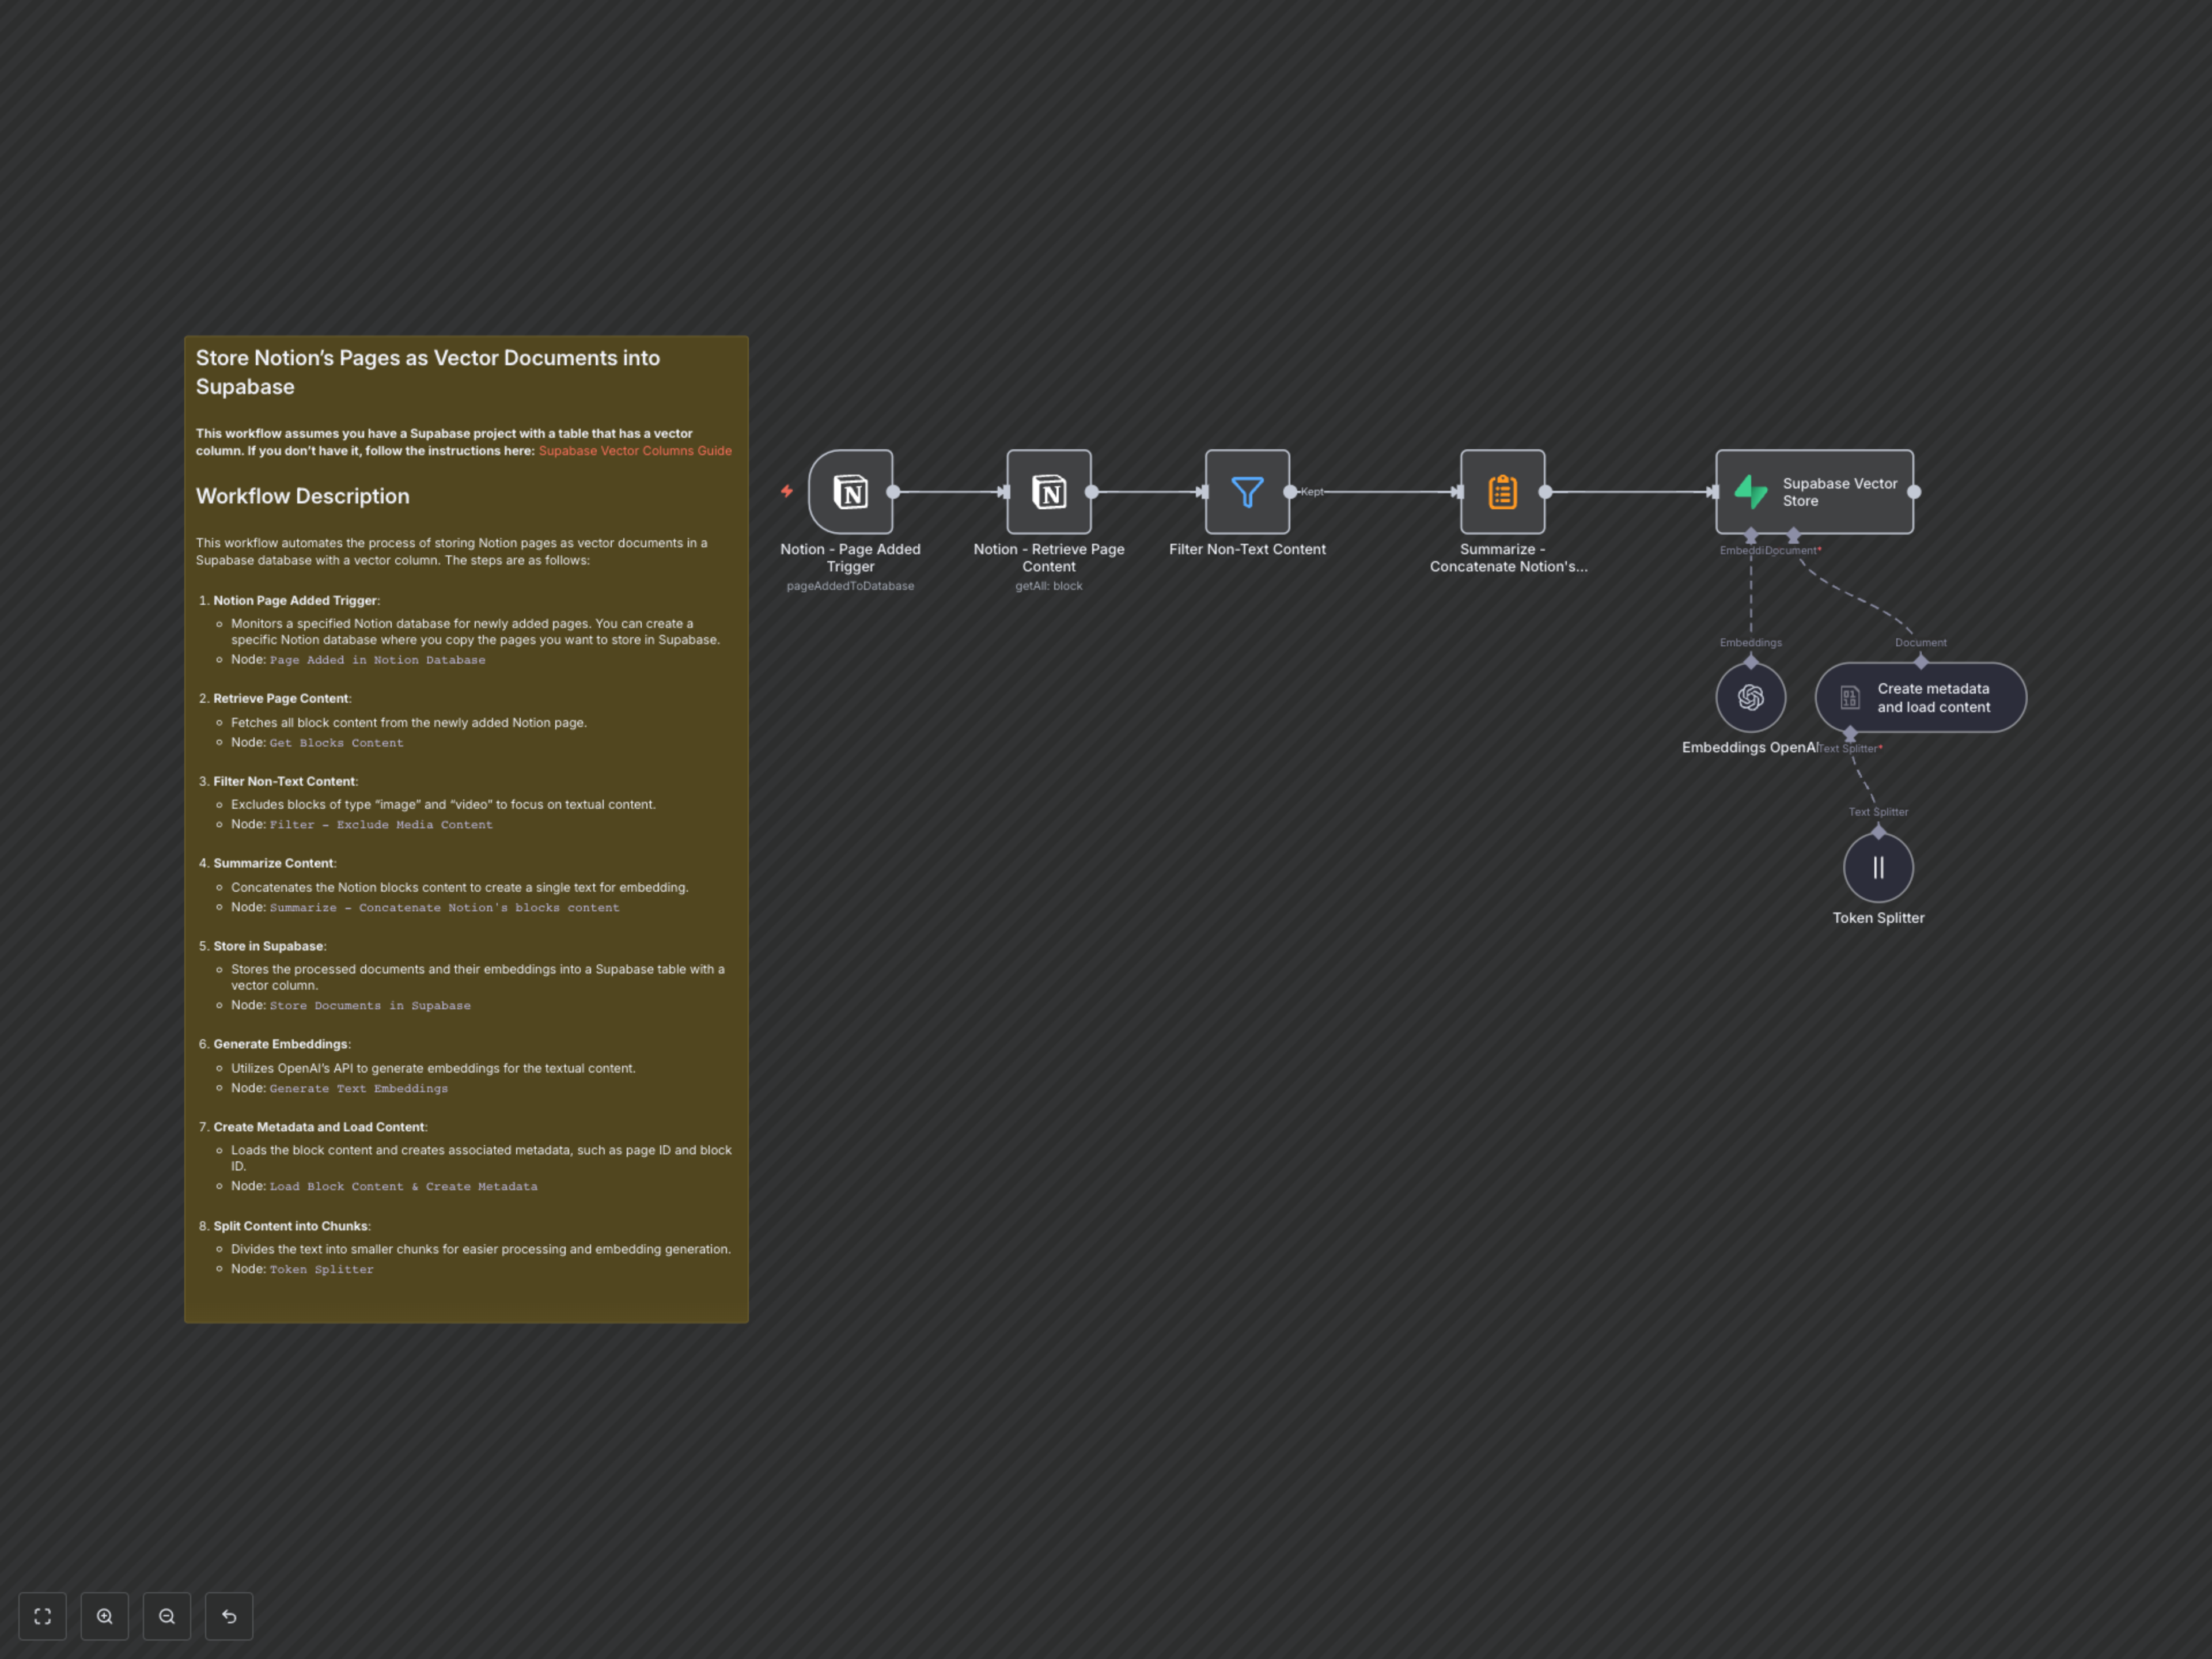Click the Embeddings OpenAI node icon
Image resolution: width=2212 pixels, height=1659 pixels.
coord(1750,697)
